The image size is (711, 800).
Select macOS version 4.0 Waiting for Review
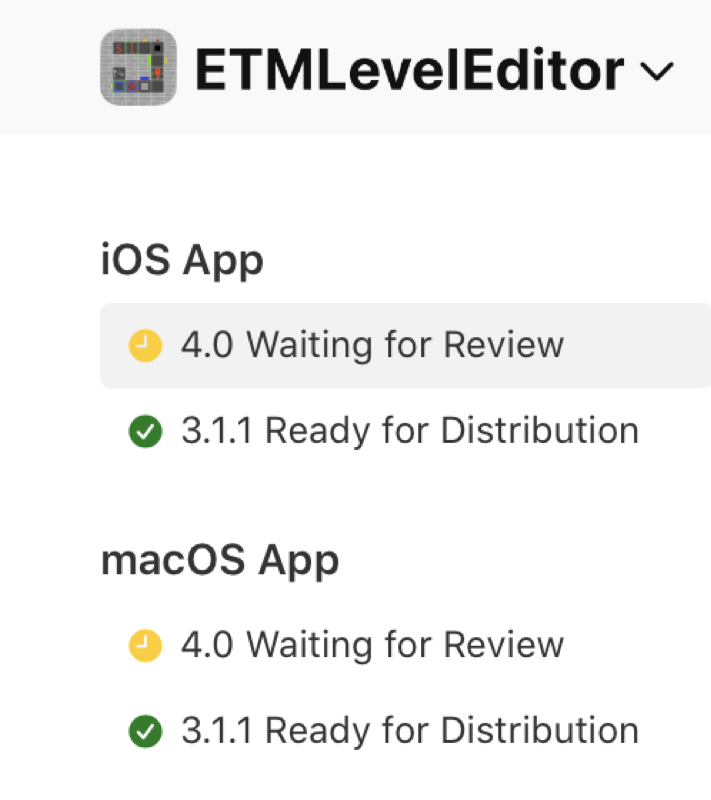(370, 644)
